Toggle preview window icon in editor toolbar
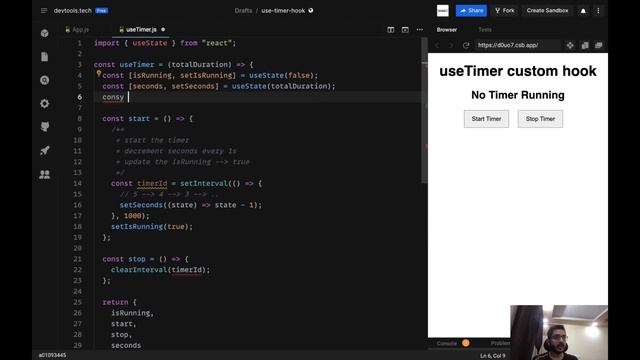Screen dimensions: 640x360 405,30
